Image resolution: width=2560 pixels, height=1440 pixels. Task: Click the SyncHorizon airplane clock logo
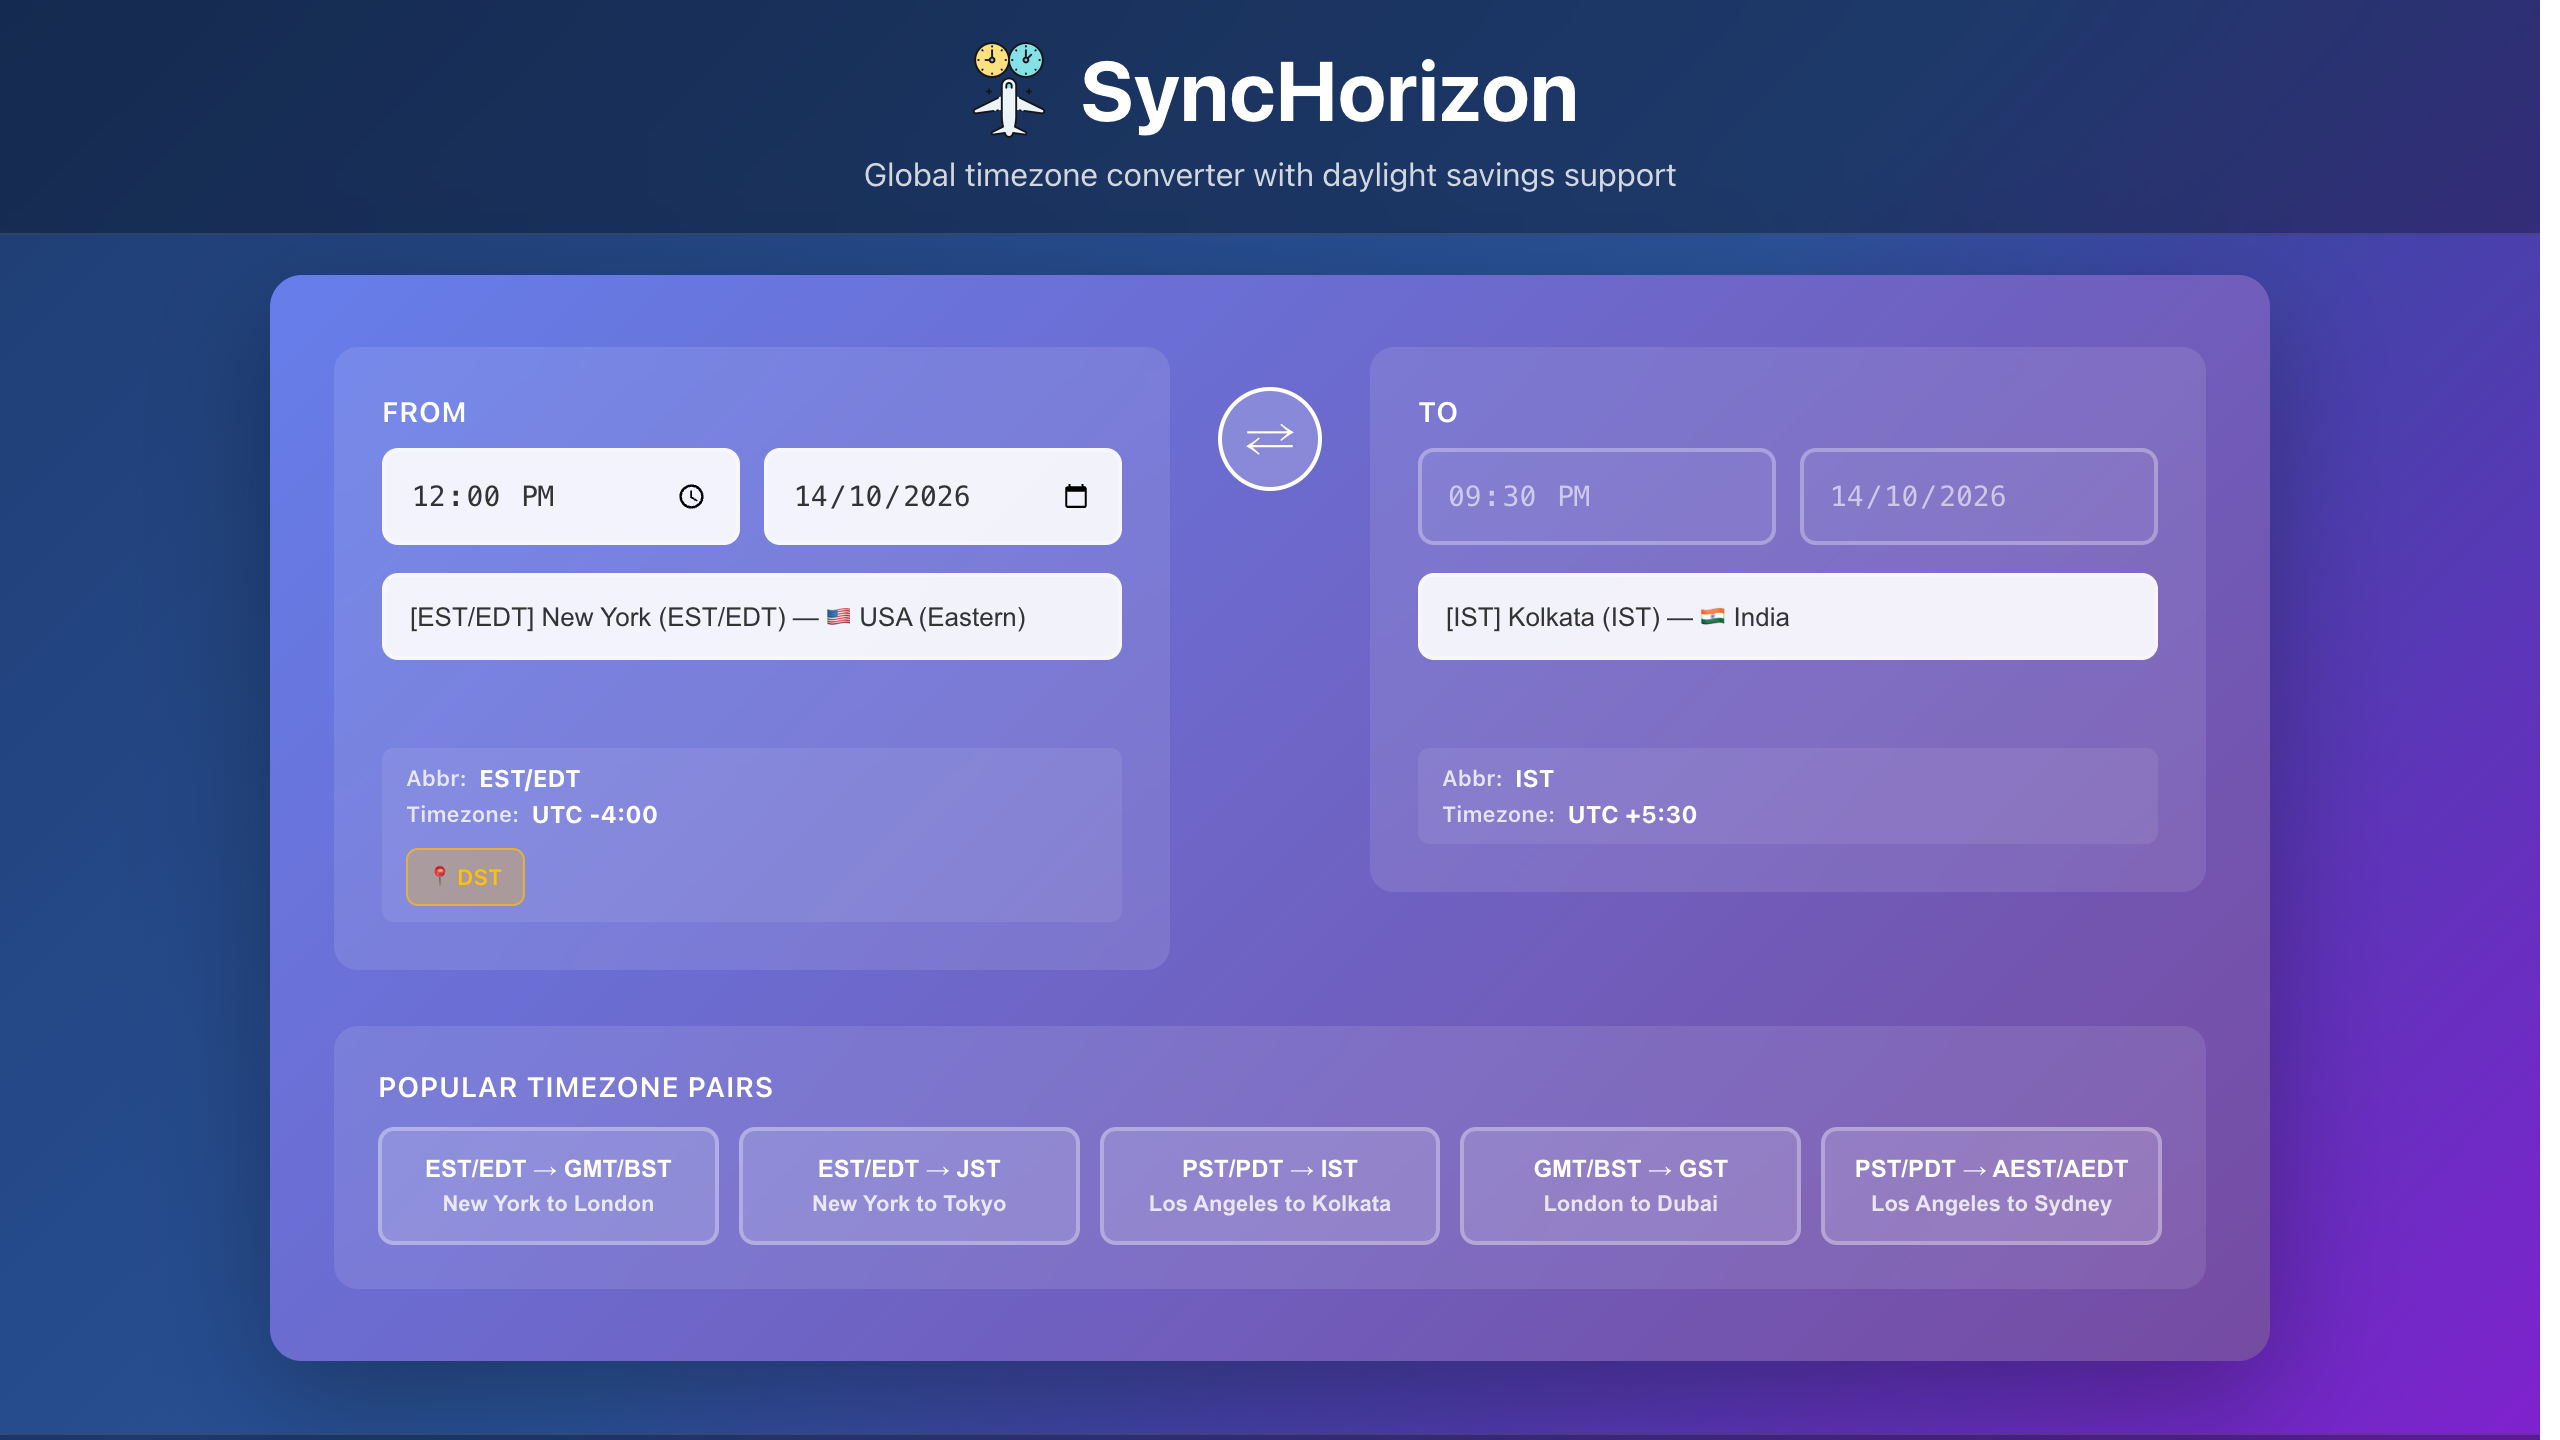(x=1009, y=89)
